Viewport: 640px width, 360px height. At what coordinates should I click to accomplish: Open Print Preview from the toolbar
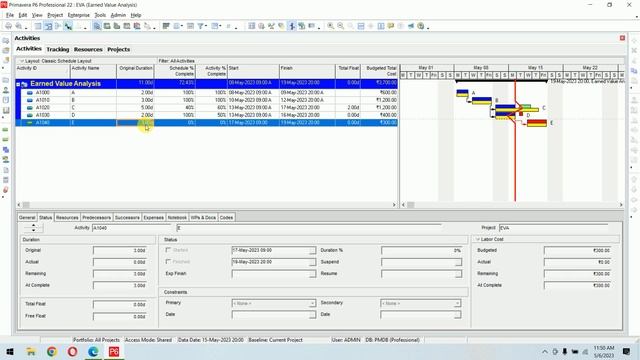[x=19, y=26]
